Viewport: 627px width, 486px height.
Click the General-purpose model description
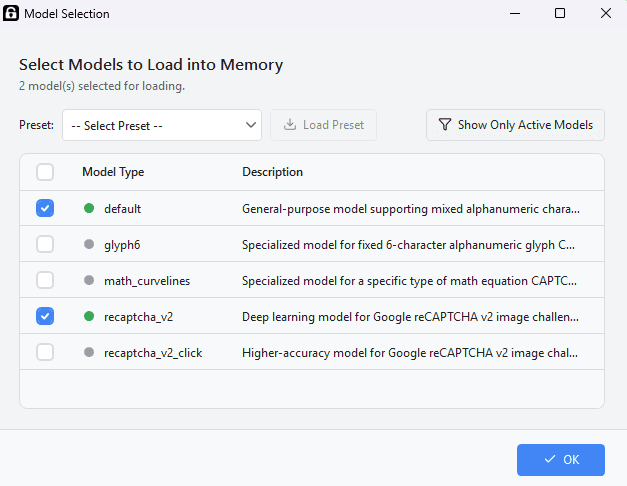pos(411,209)
